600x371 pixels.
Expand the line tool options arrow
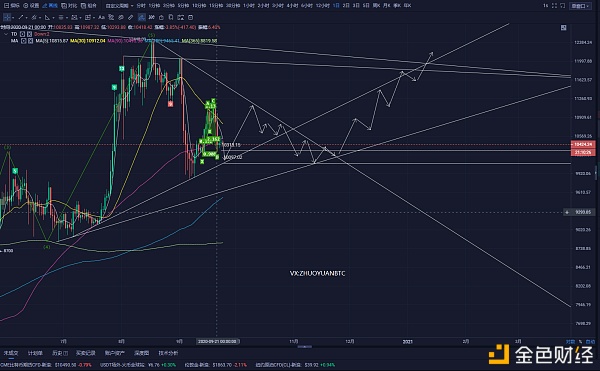(26, 18)
